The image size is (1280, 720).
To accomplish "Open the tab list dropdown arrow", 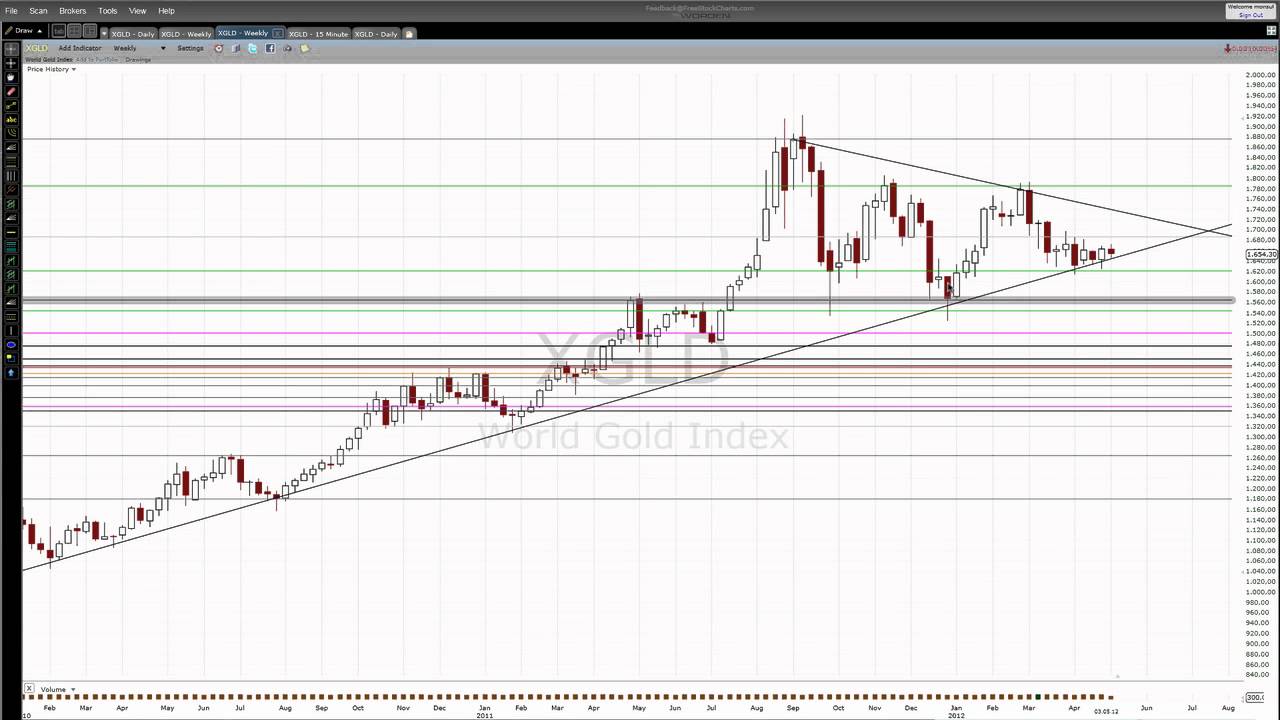I will (104, 34).
